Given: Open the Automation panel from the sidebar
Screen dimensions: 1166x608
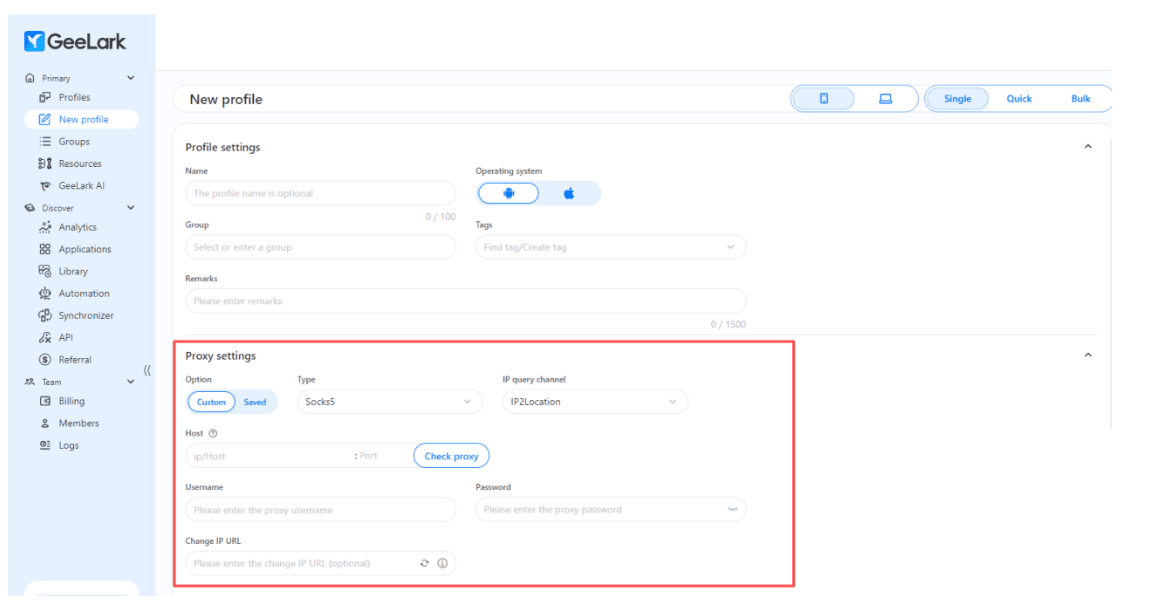Looking at the screenshot, I should (x=72, y=293).
